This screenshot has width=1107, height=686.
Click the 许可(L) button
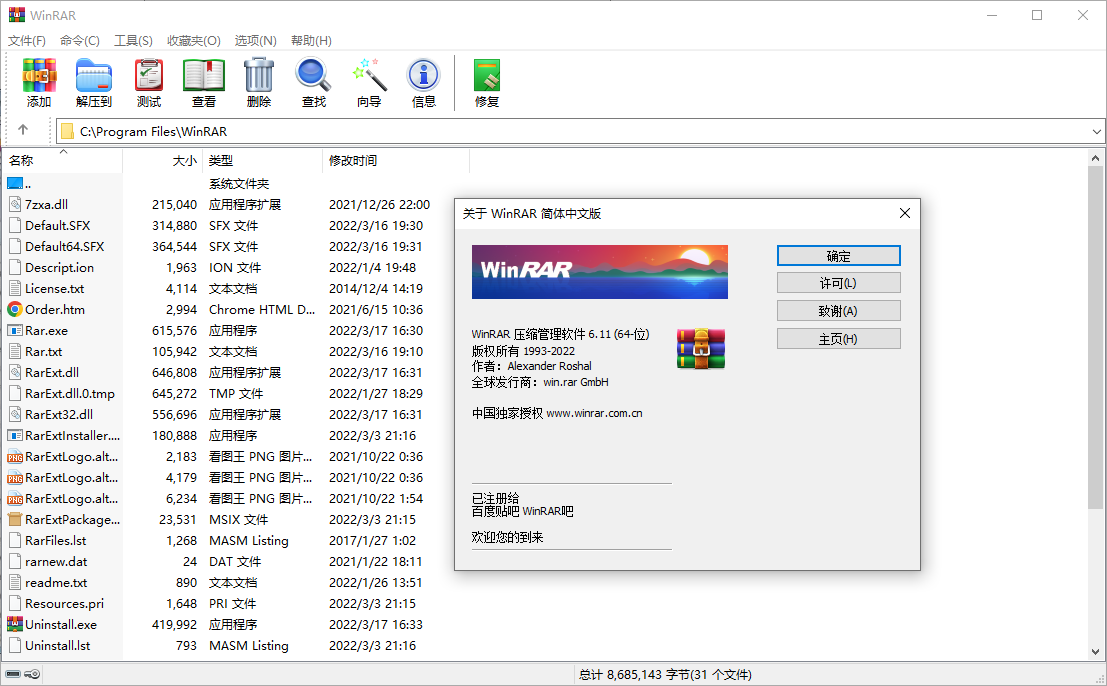(x=839, y=283)
